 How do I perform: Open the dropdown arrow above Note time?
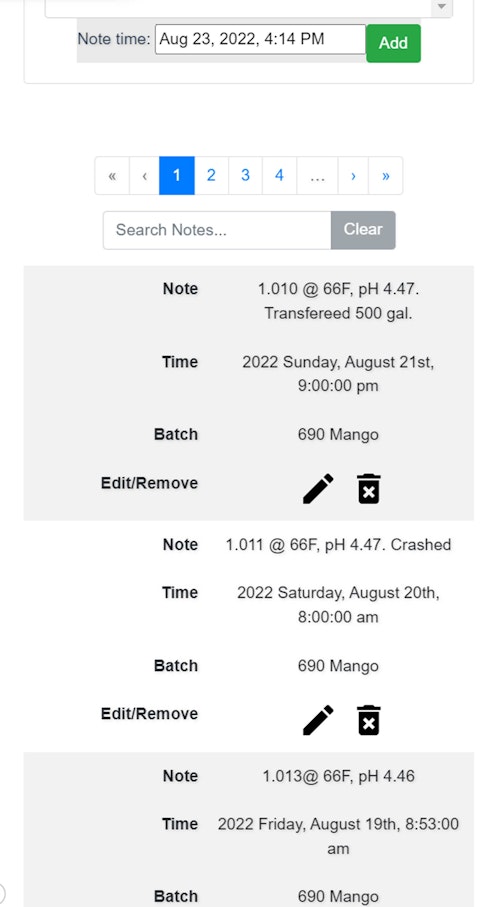[x=442, y=6]
